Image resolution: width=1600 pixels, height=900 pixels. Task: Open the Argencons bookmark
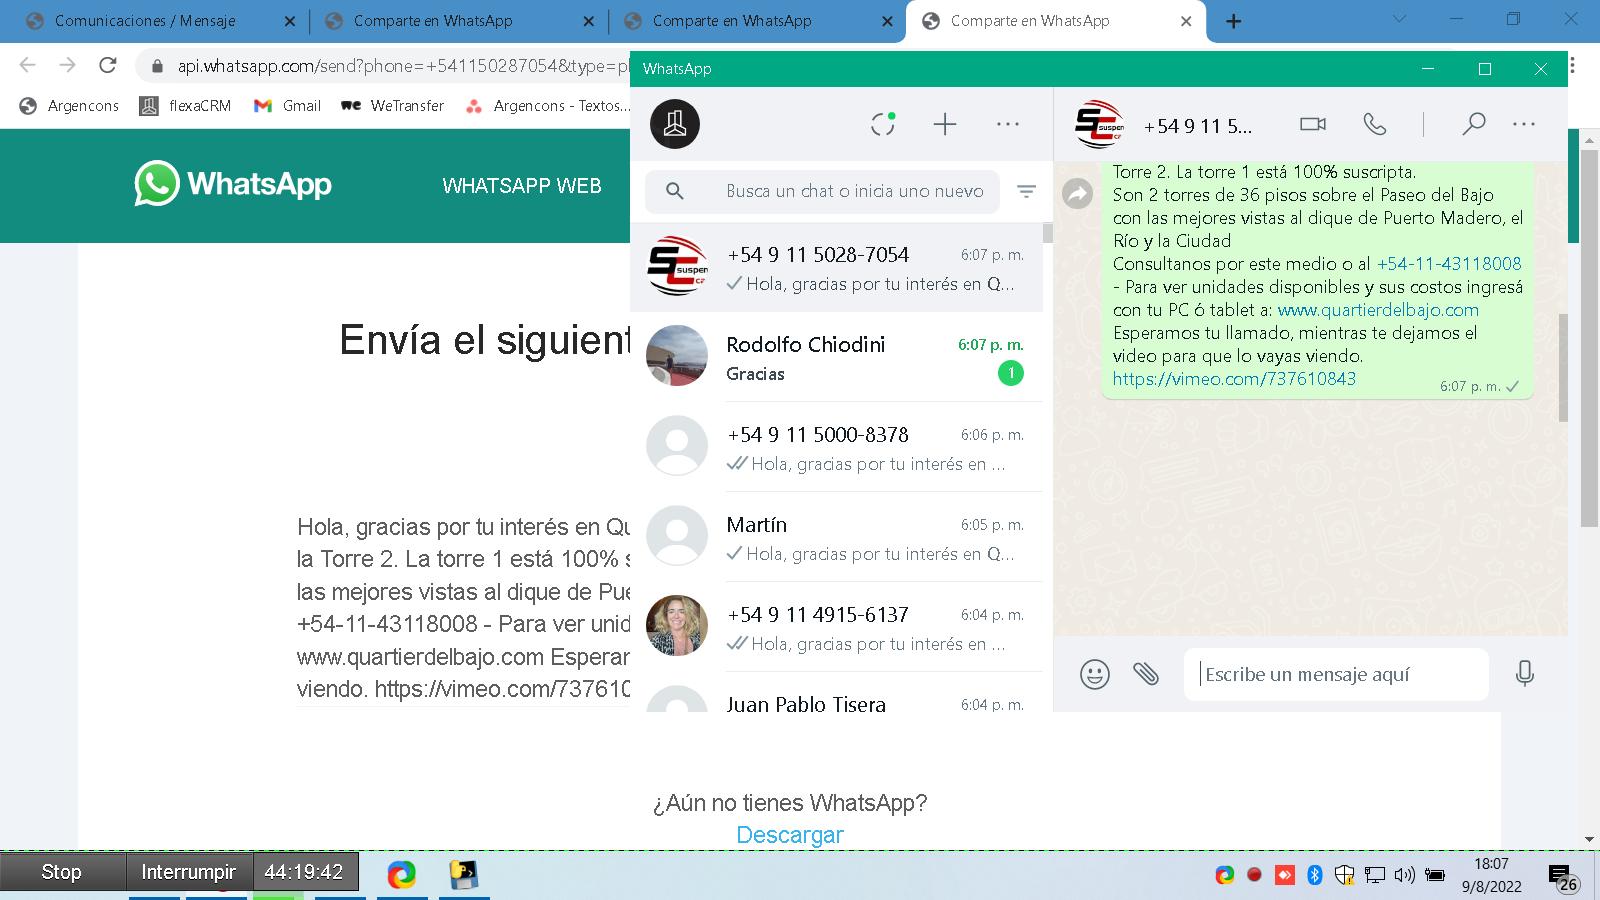pos(69,106)
